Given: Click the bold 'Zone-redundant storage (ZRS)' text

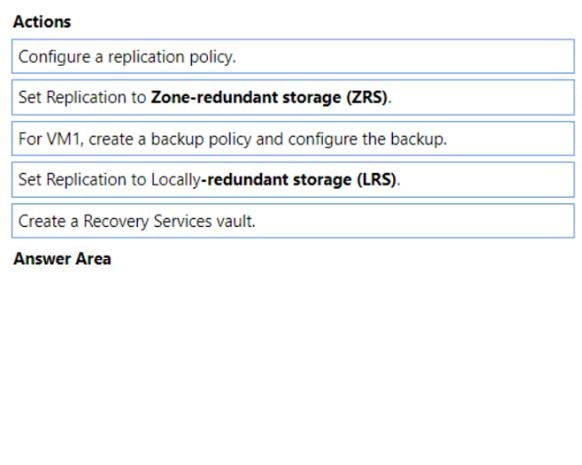Looking at the screenshot, I should (x=269, y=98).
